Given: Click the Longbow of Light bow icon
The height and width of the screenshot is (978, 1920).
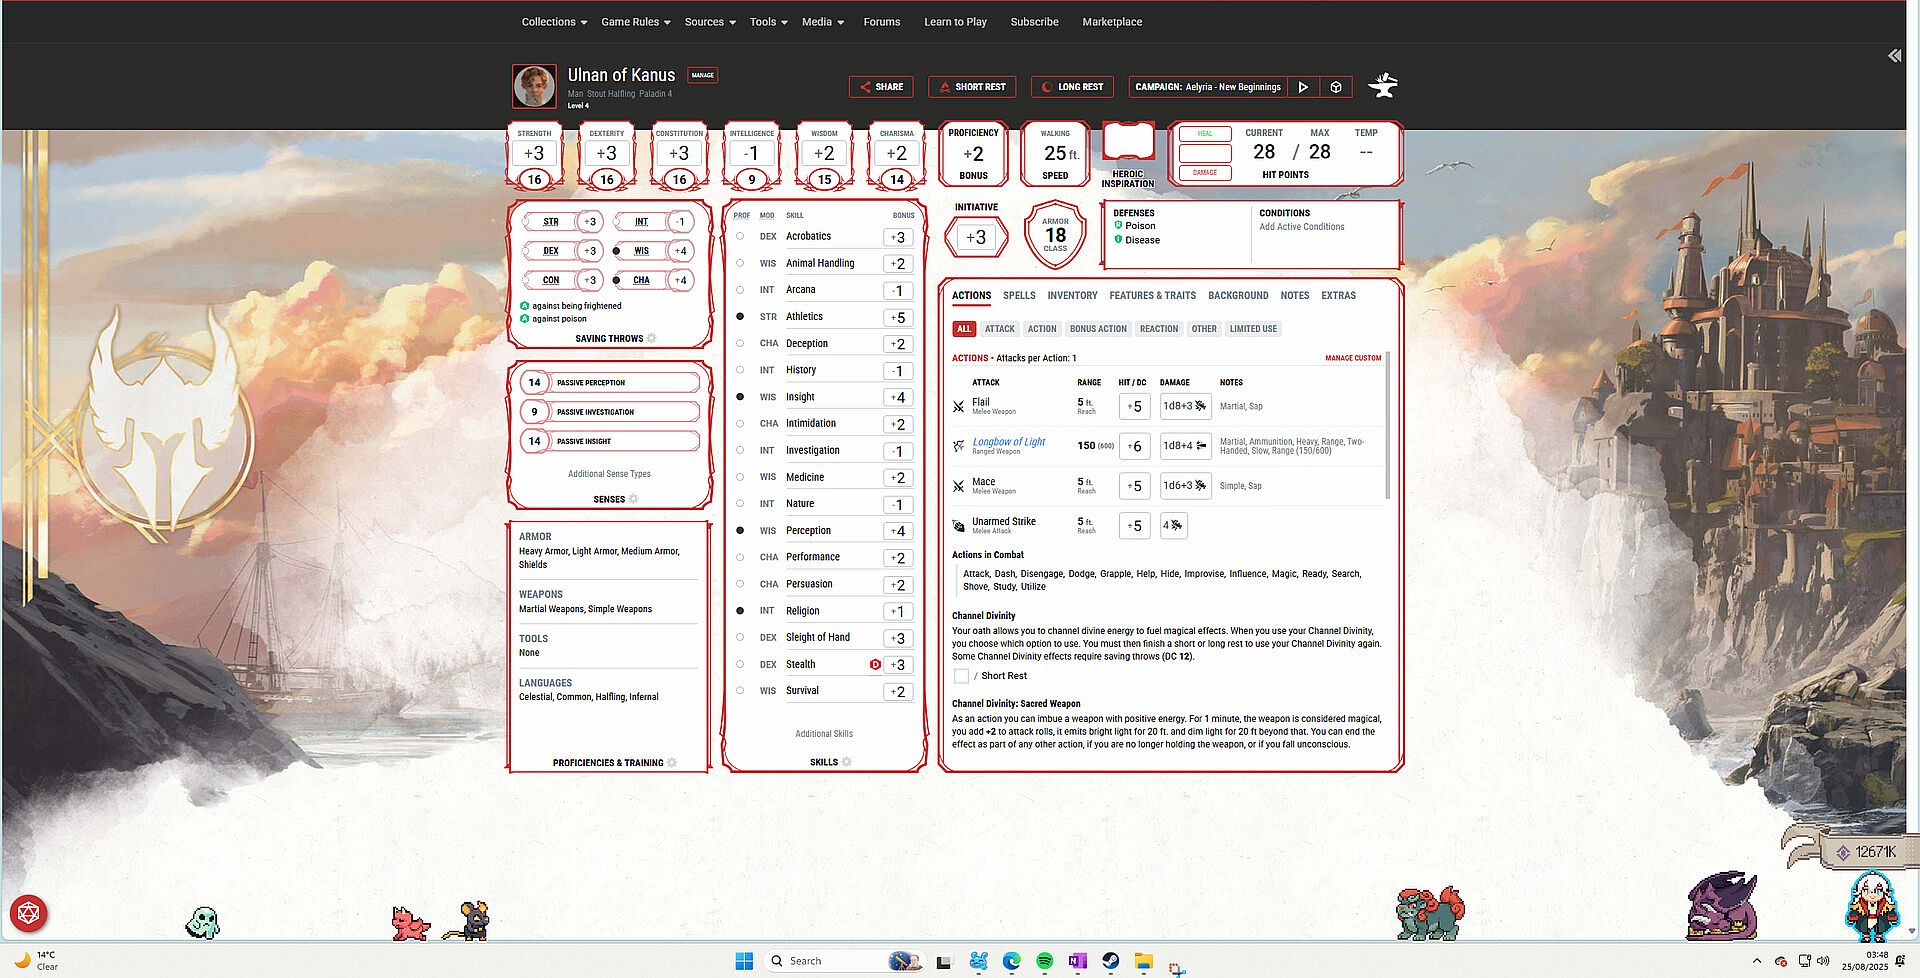Looking at the screenshot, I should coord(958,446).
